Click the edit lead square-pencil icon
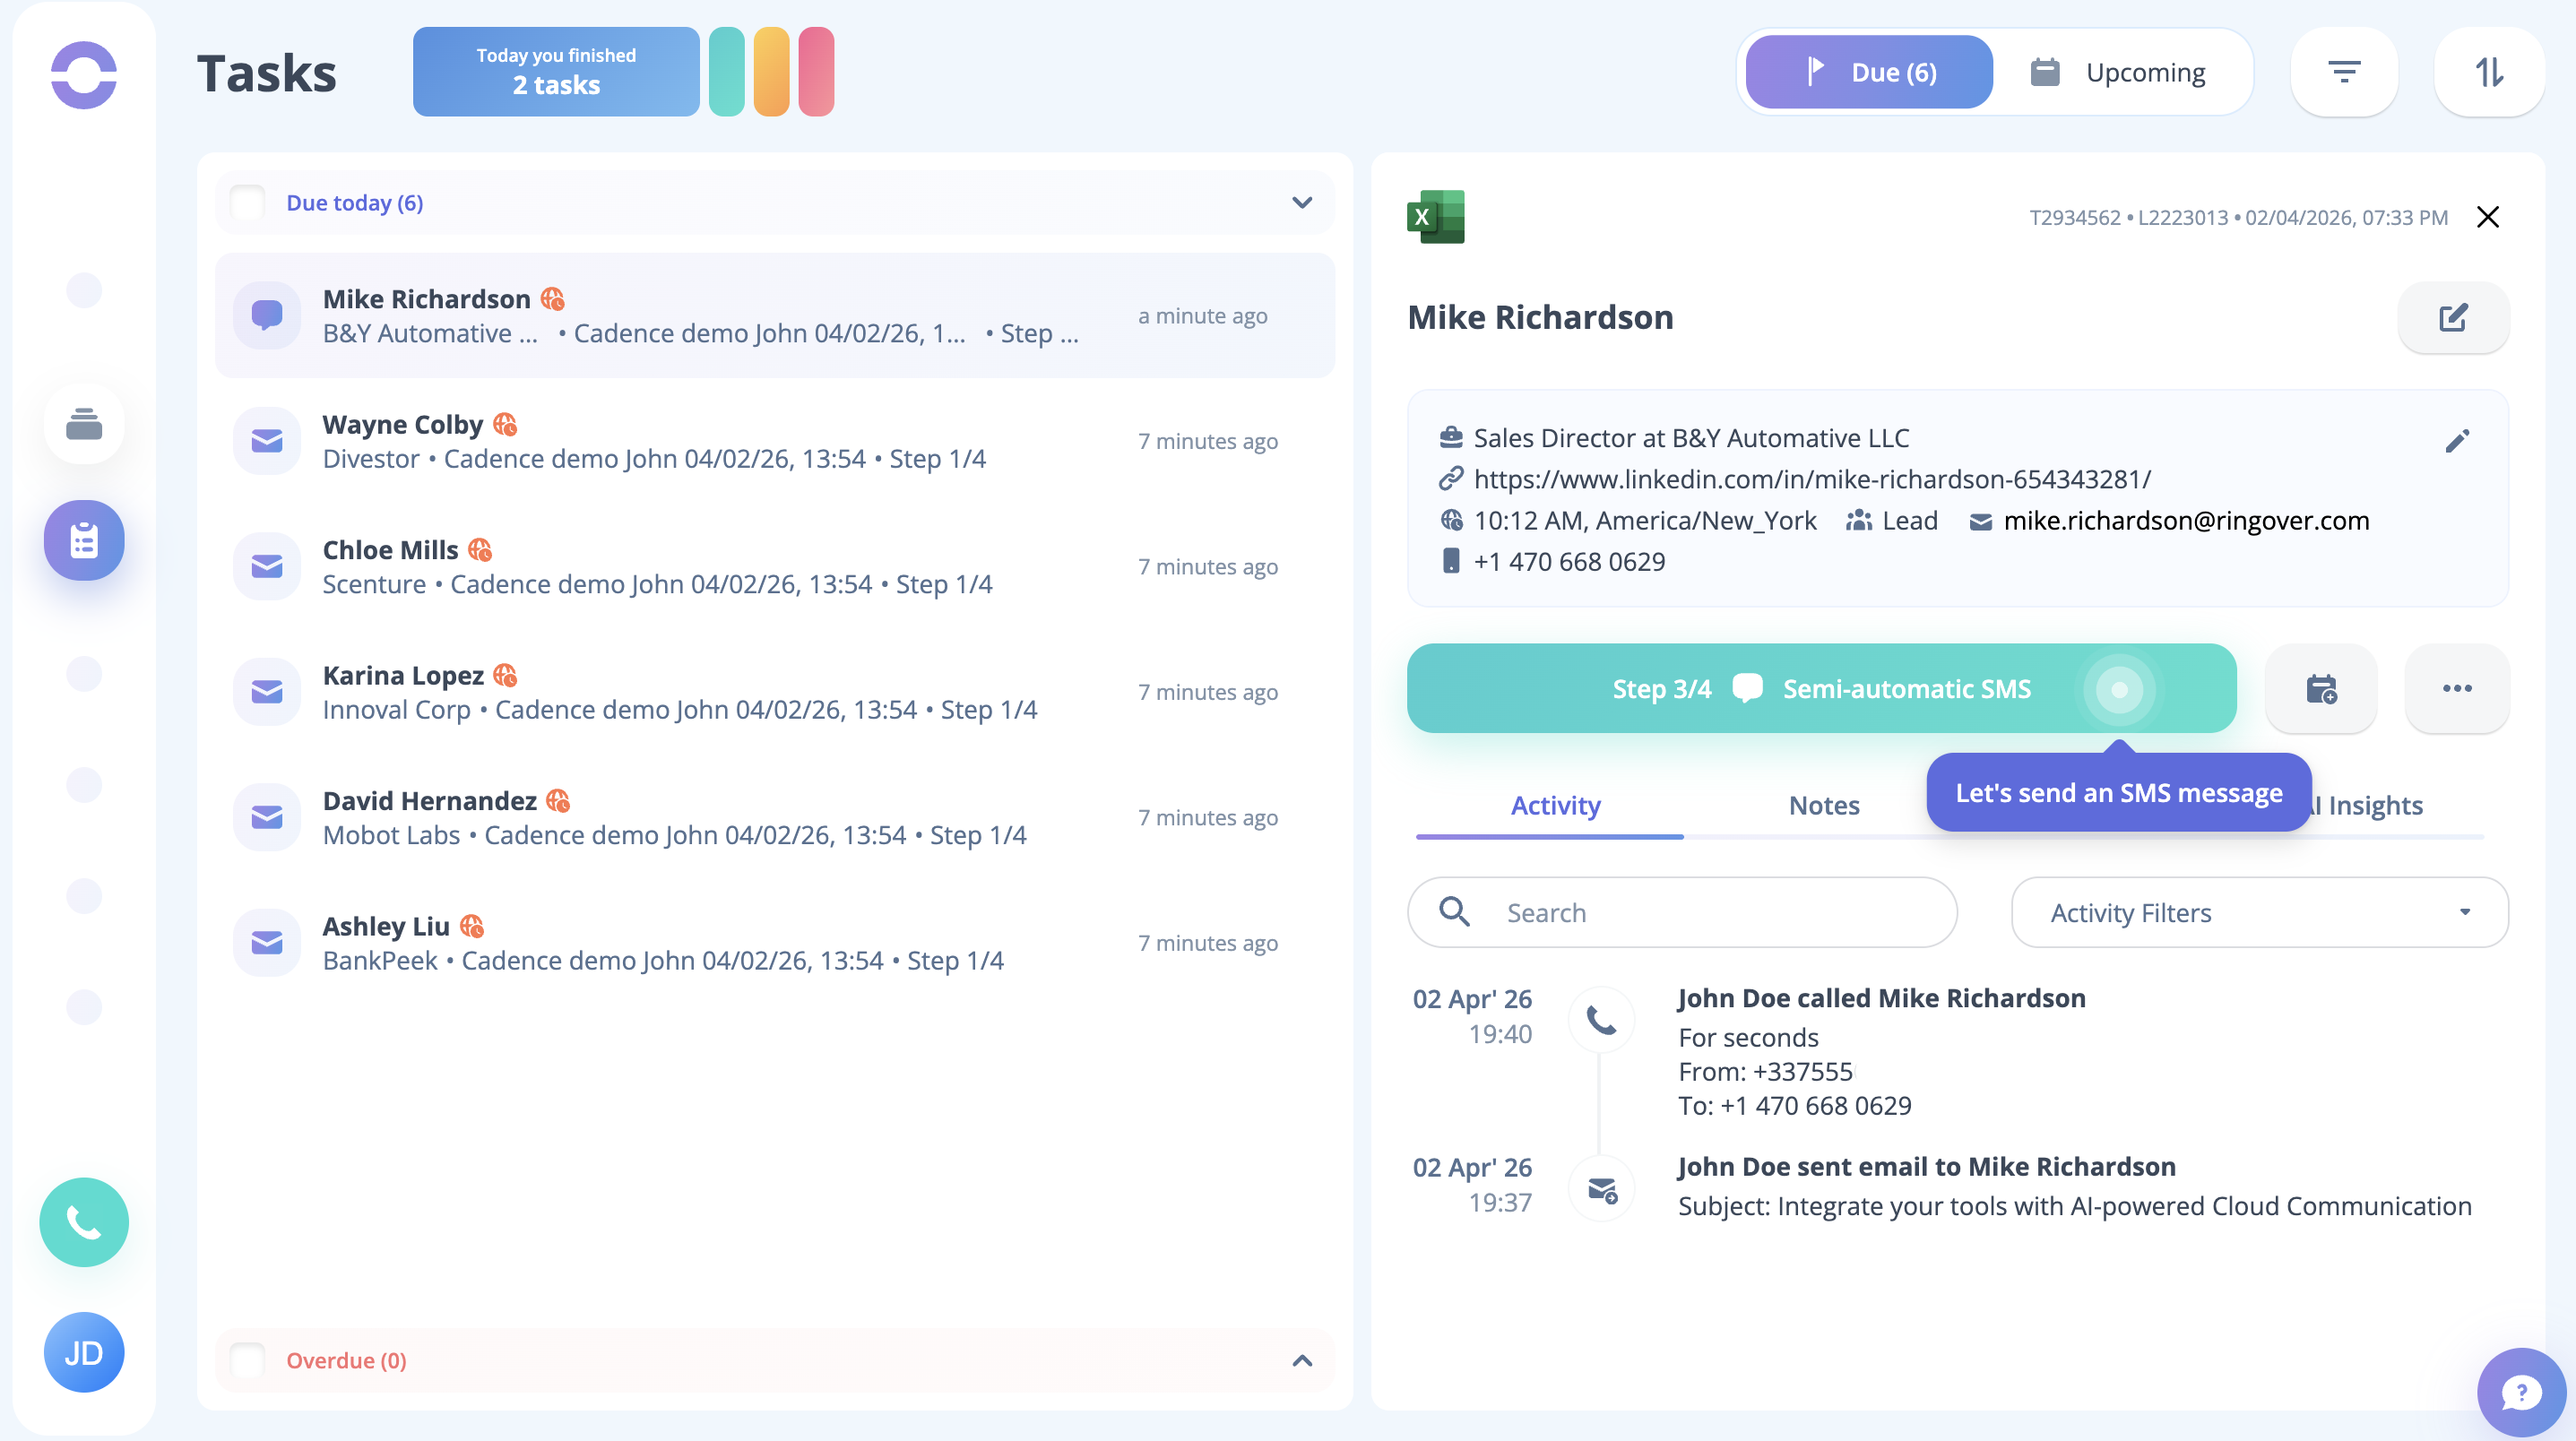 2452,318
